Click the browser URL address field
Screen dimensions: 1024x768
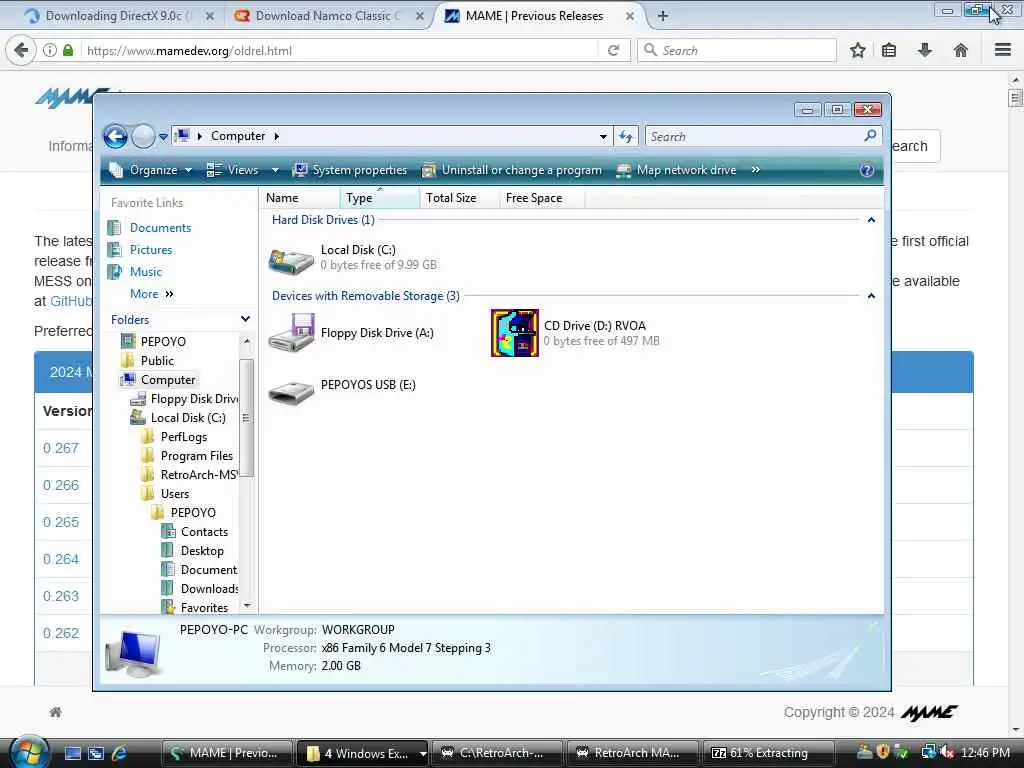340,50
